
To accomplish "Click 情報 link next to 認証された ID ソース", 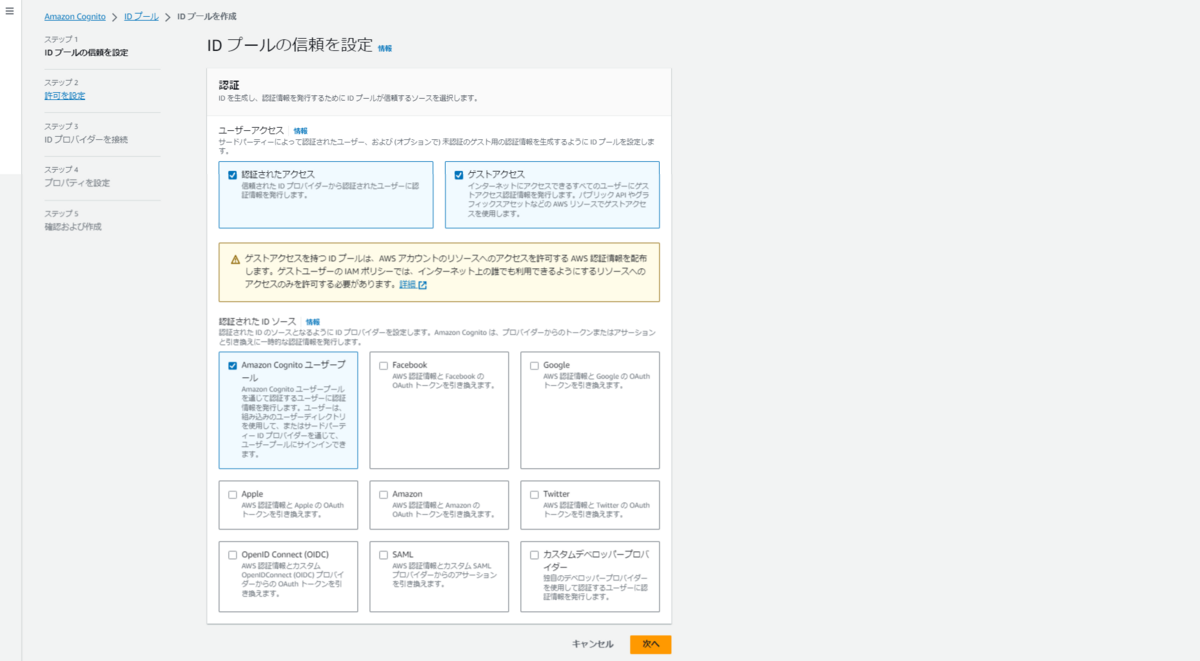I will (313, 322).
